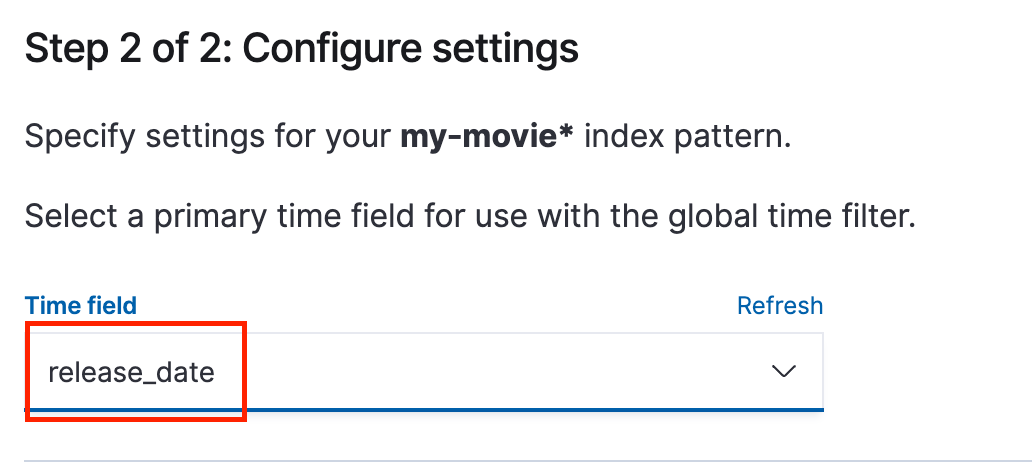The image size is (1032, 470).
Task: Click the Refresh link
Action: [x=779, y=305]
